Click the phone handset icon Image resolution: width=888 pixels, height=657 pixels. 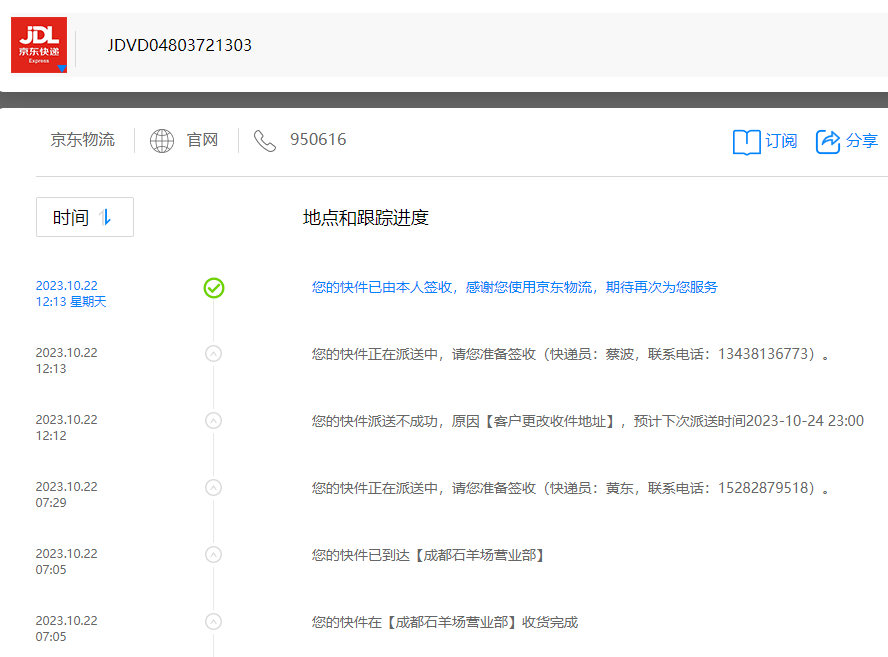pyautogui.click(x=264, y=140)
